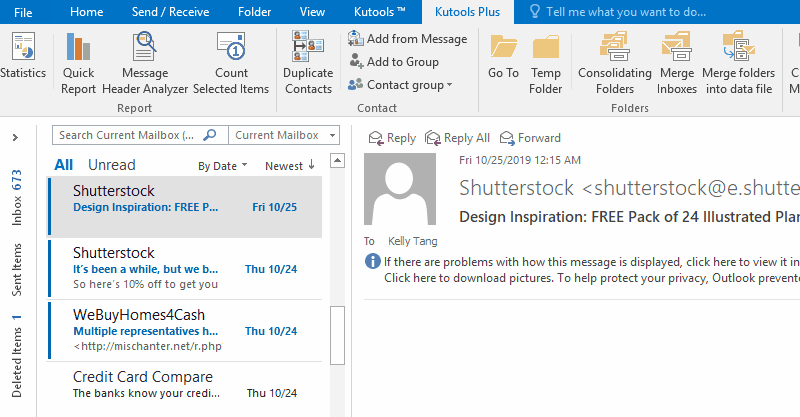
Task: Filter to Unread messages
Action: pos(112,165)
